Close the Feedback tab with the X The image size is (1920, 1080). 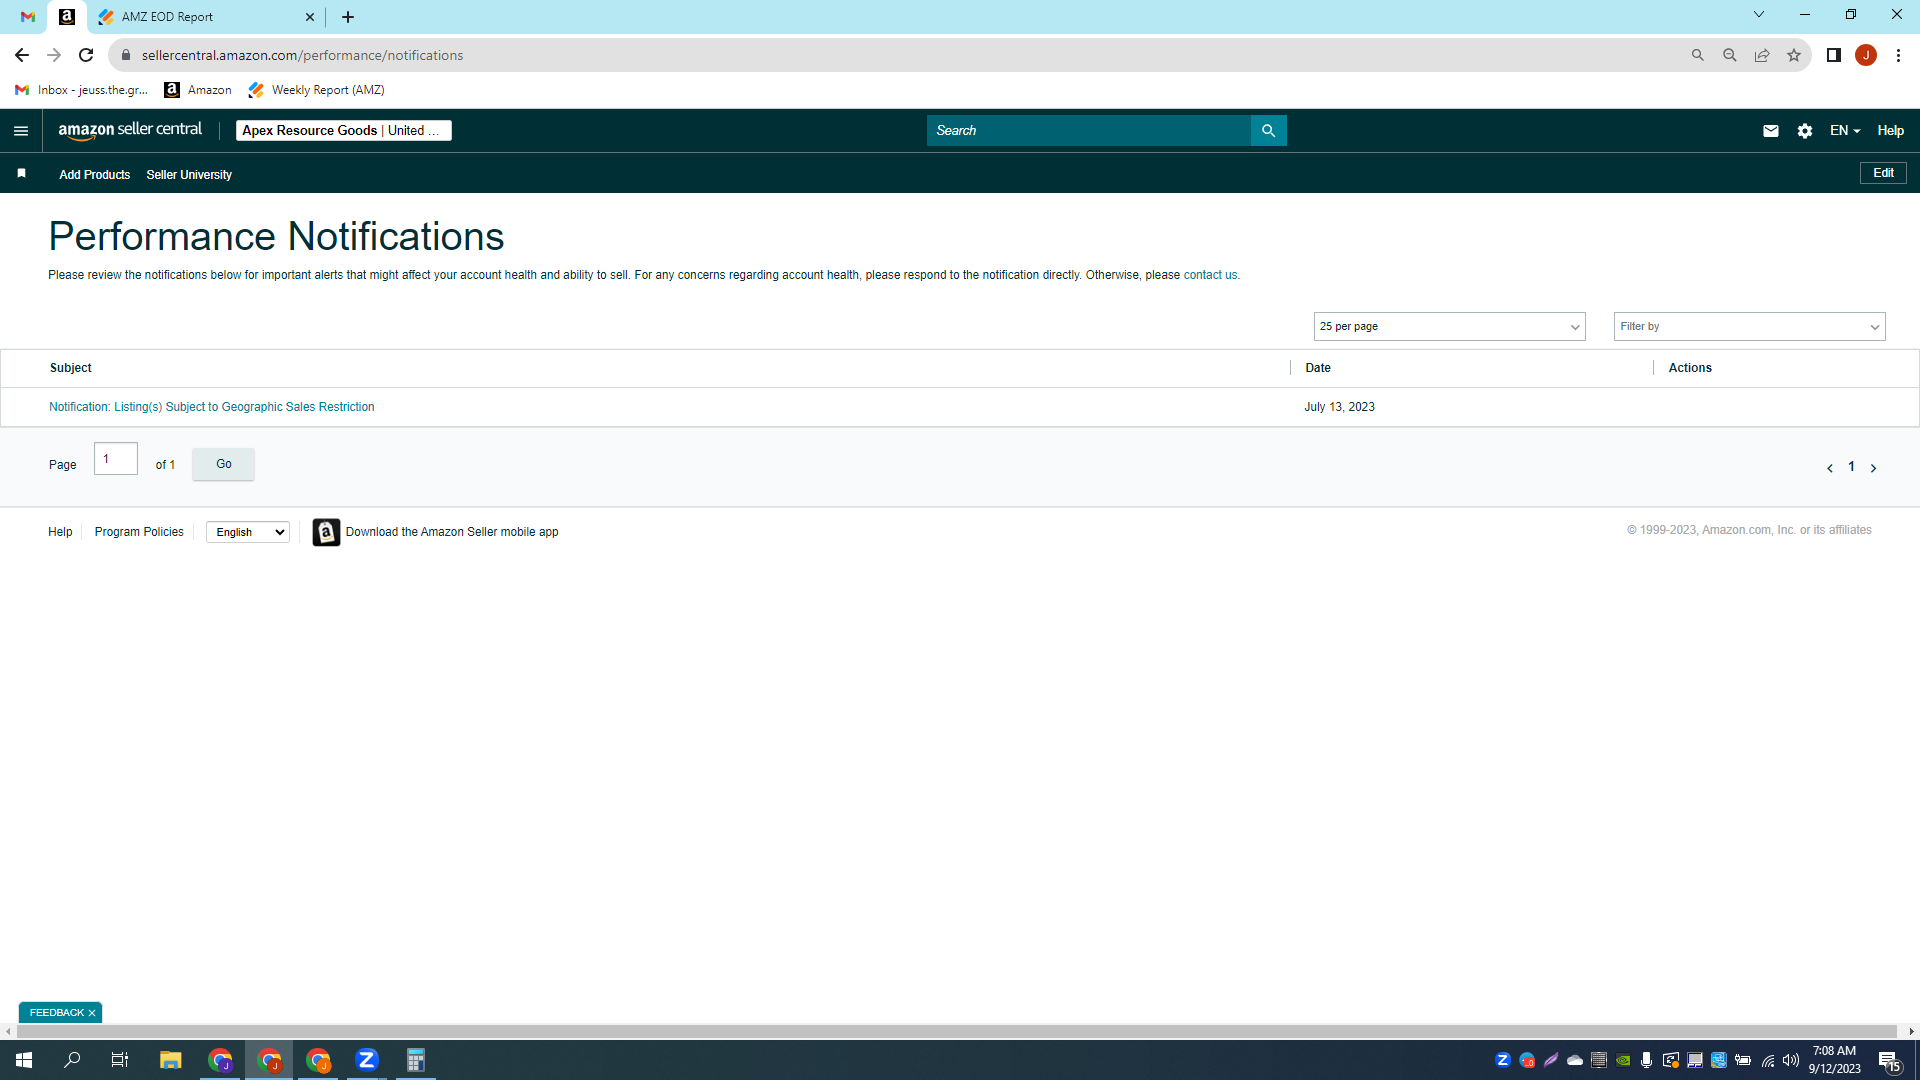click(x=92, y=1013)
